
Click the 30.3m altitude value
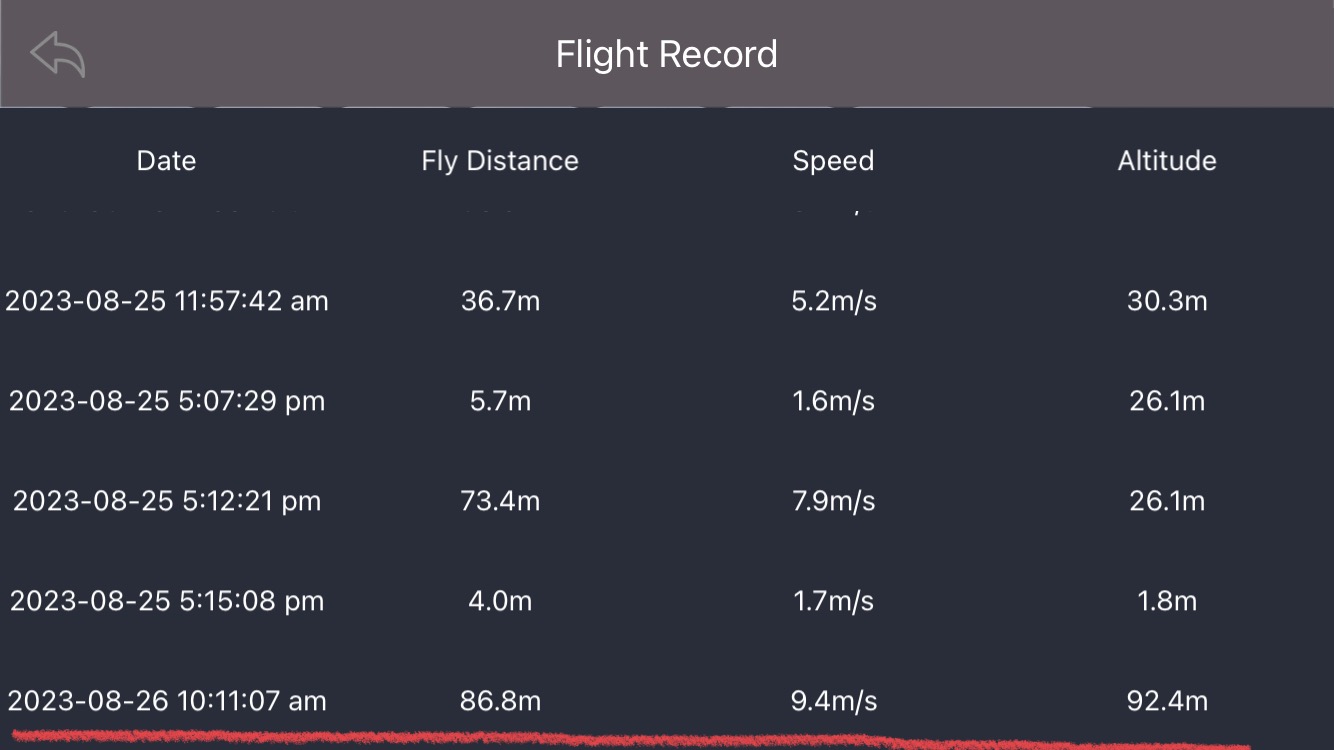(1167, 301)
